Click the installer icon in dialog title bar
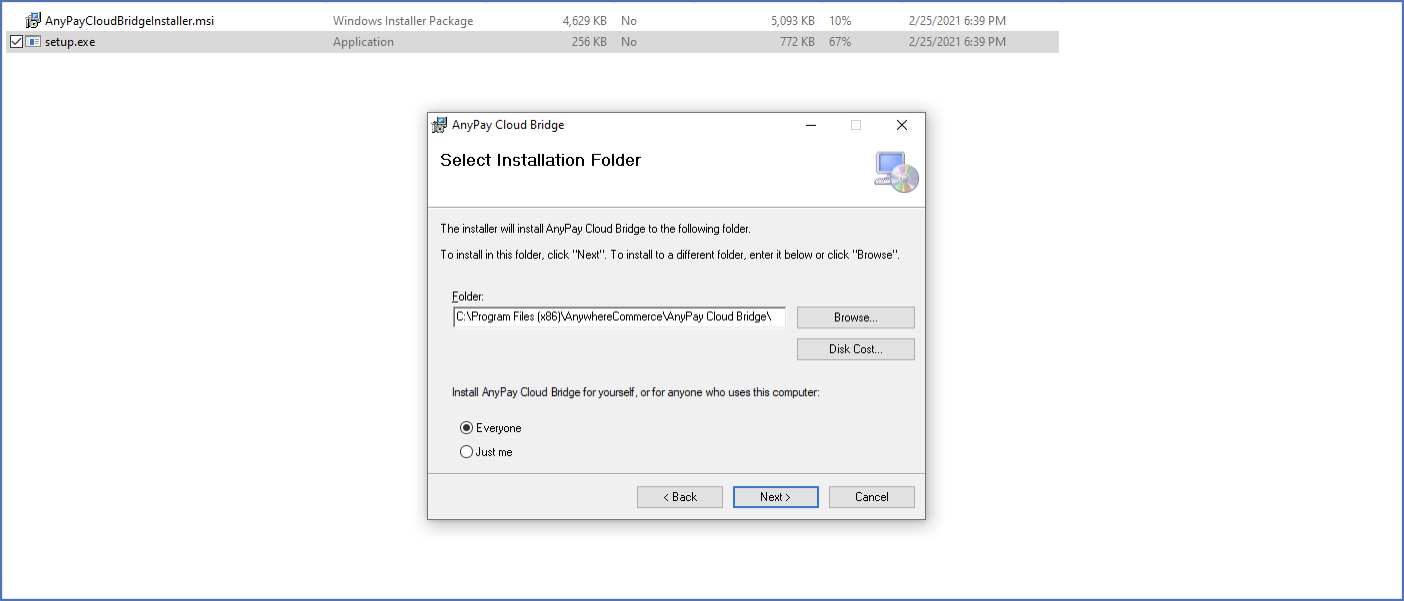1404x601 pixels. point(439,125)
